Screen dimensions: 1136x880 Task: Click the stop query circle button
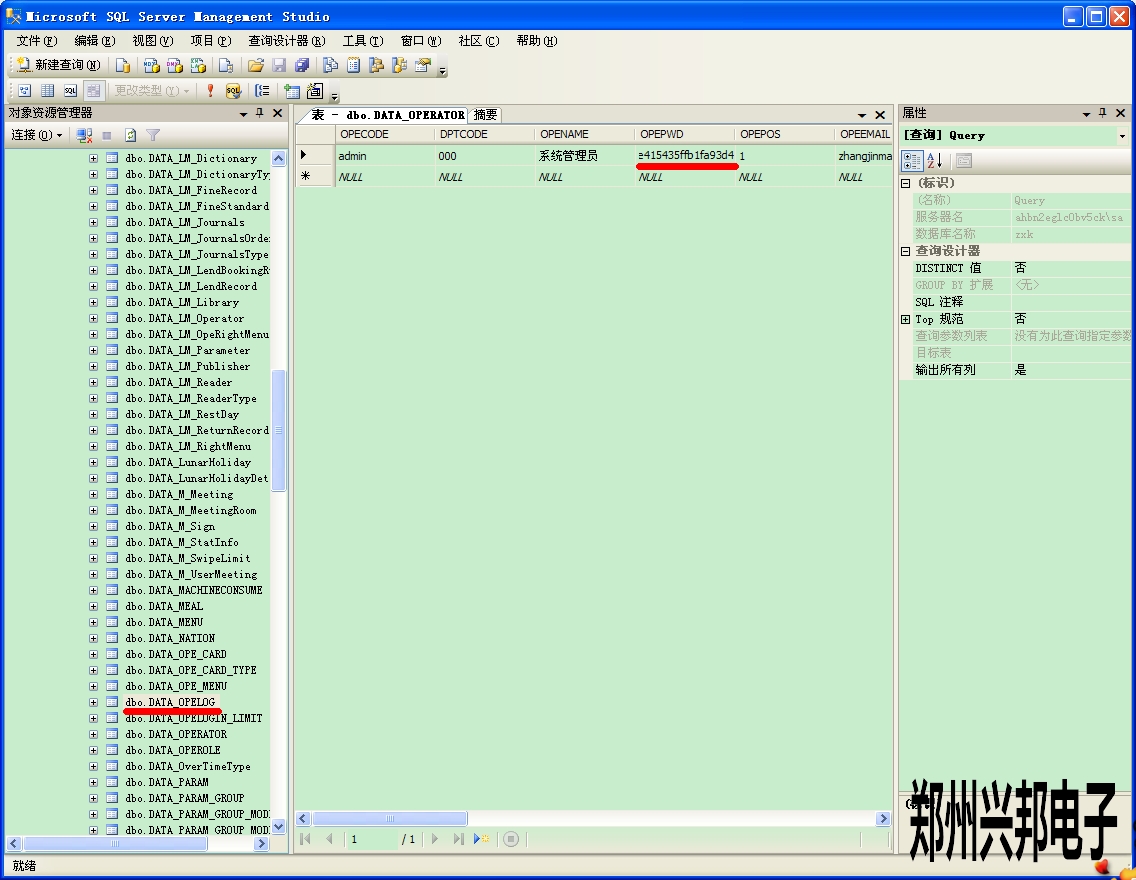pos(511,839)
